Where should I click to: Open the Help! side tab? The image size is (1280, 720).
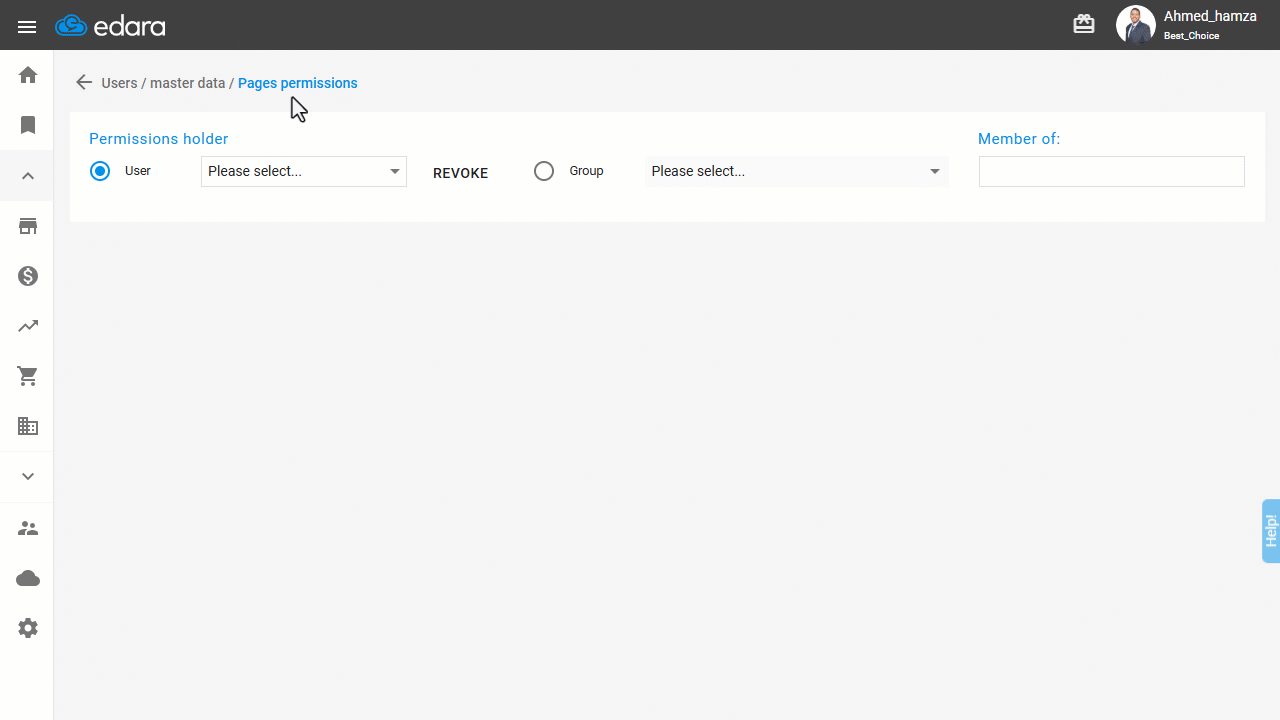[x=1271, y=530]
